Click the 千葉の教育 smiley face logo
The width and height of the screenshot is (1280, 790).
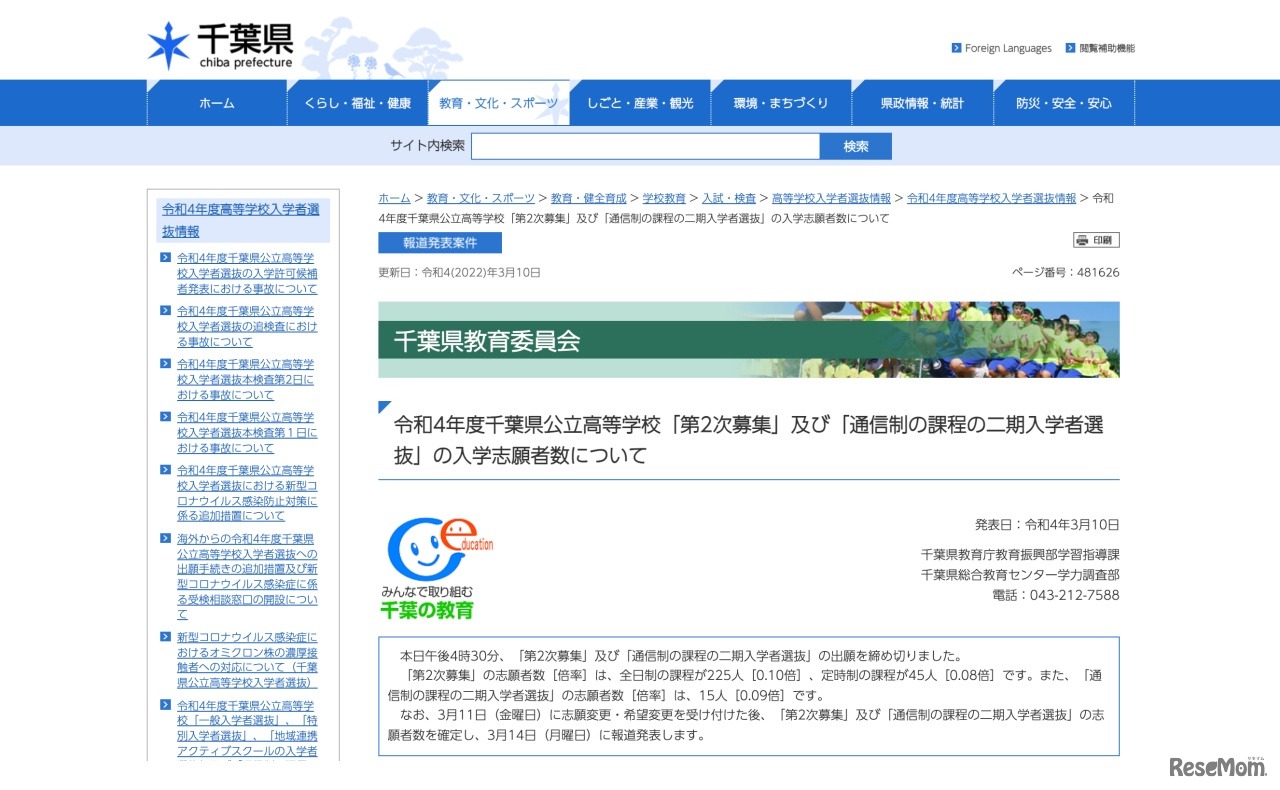[436, 568]
